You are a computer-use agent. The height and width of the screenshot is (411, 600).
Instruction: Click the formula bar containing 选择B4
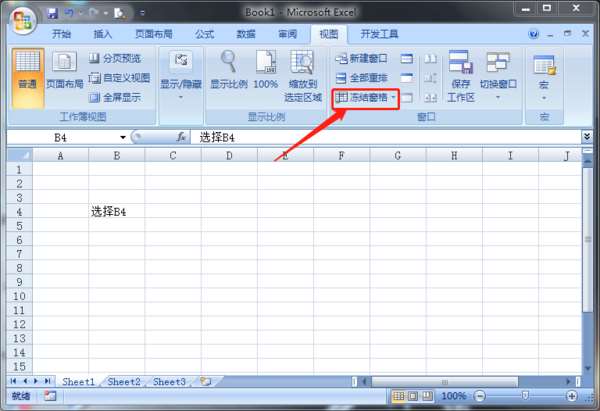[x=385, y=137]
